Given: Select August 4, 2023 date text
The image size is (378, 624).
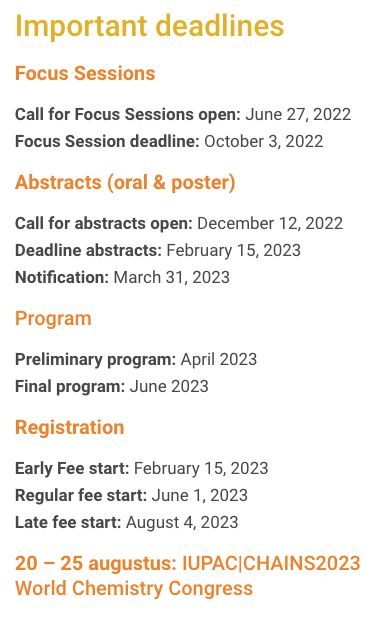Looking at the screenshot, I should pos(182,523).
